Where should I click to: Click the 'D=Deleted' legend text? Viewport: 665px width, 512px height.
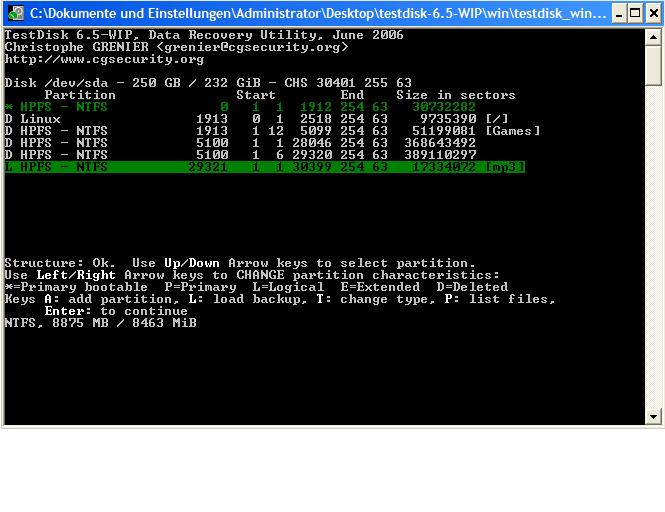pyautogui.click(x=472, y=287)
